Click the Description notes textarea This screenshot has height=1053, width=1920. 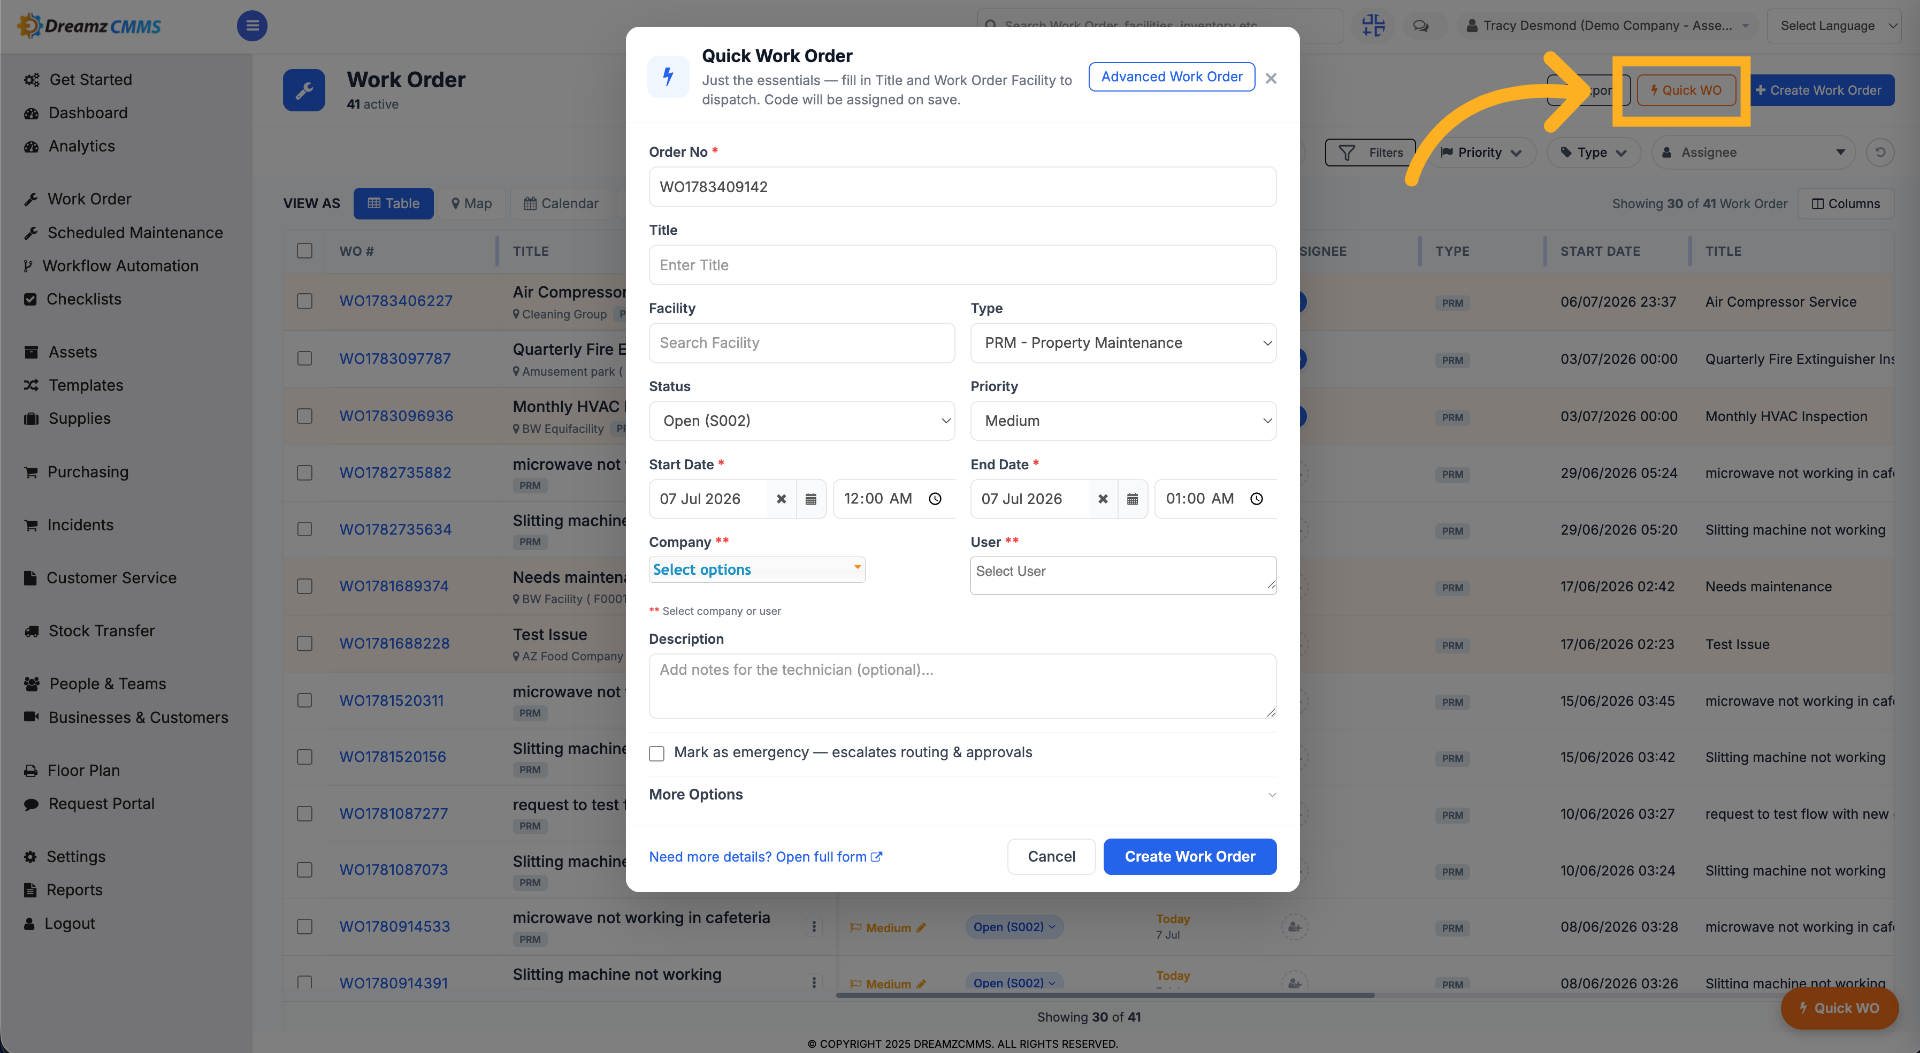(962, 686)
